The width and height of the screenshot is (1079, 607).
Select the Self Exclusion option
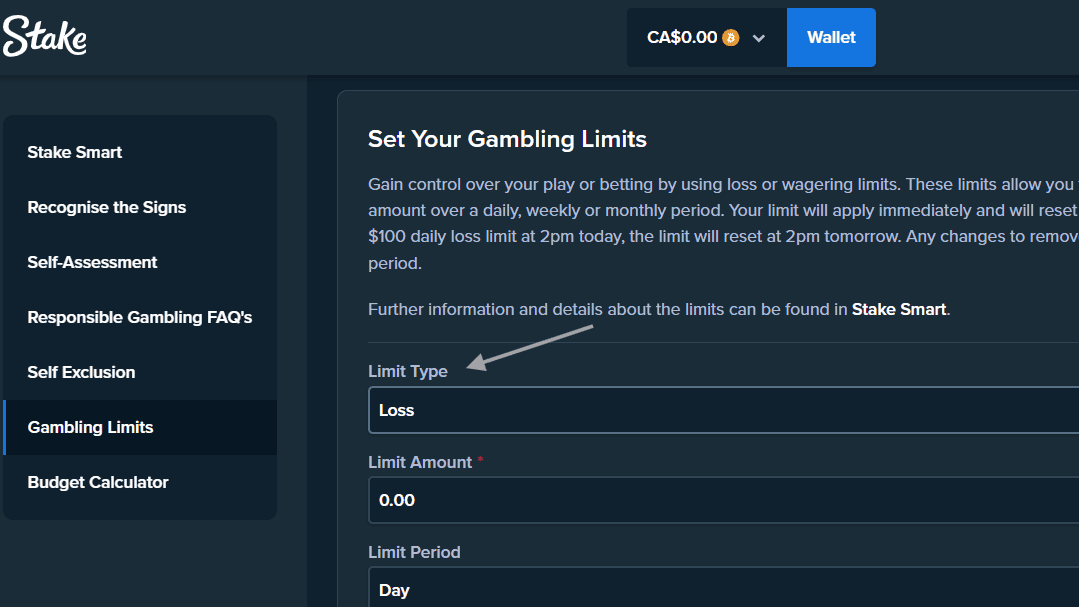click(x=81, y=372)
